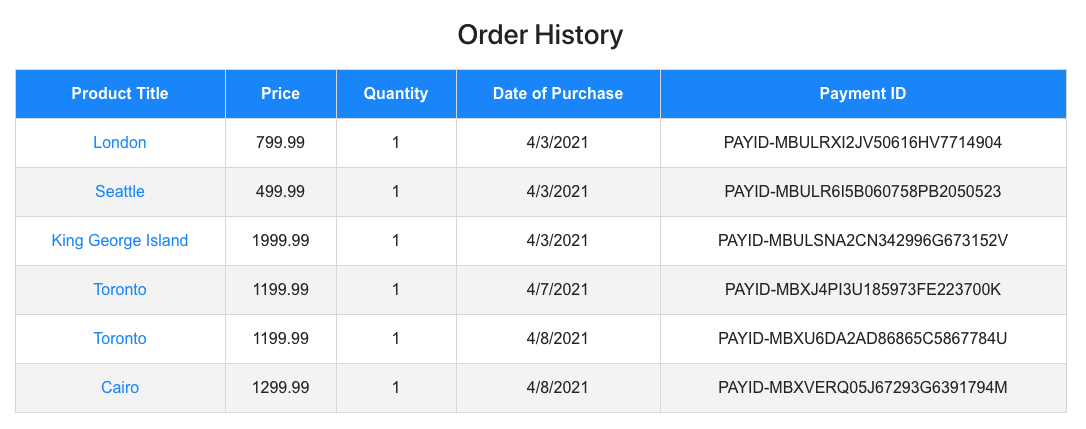This screenshot has width=1086, height=429.
Task: Click the Order History heading
Action: [x=540, y=35]
